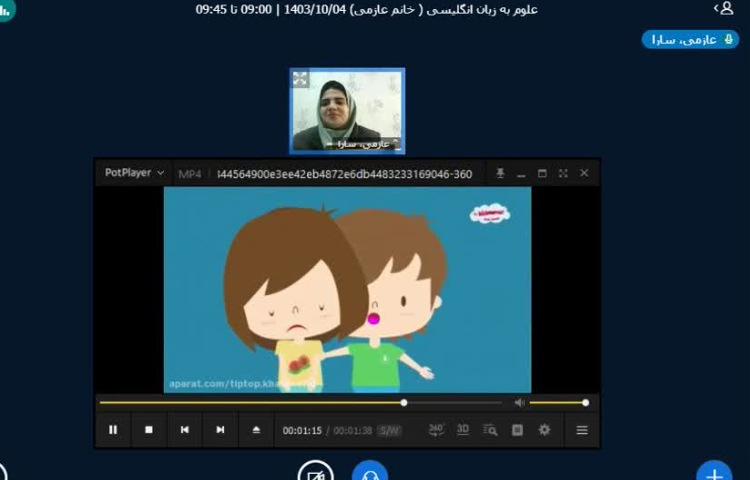
Task: Close the PotPlayer window
Action: pyautogui.click(x=584, y=173)
